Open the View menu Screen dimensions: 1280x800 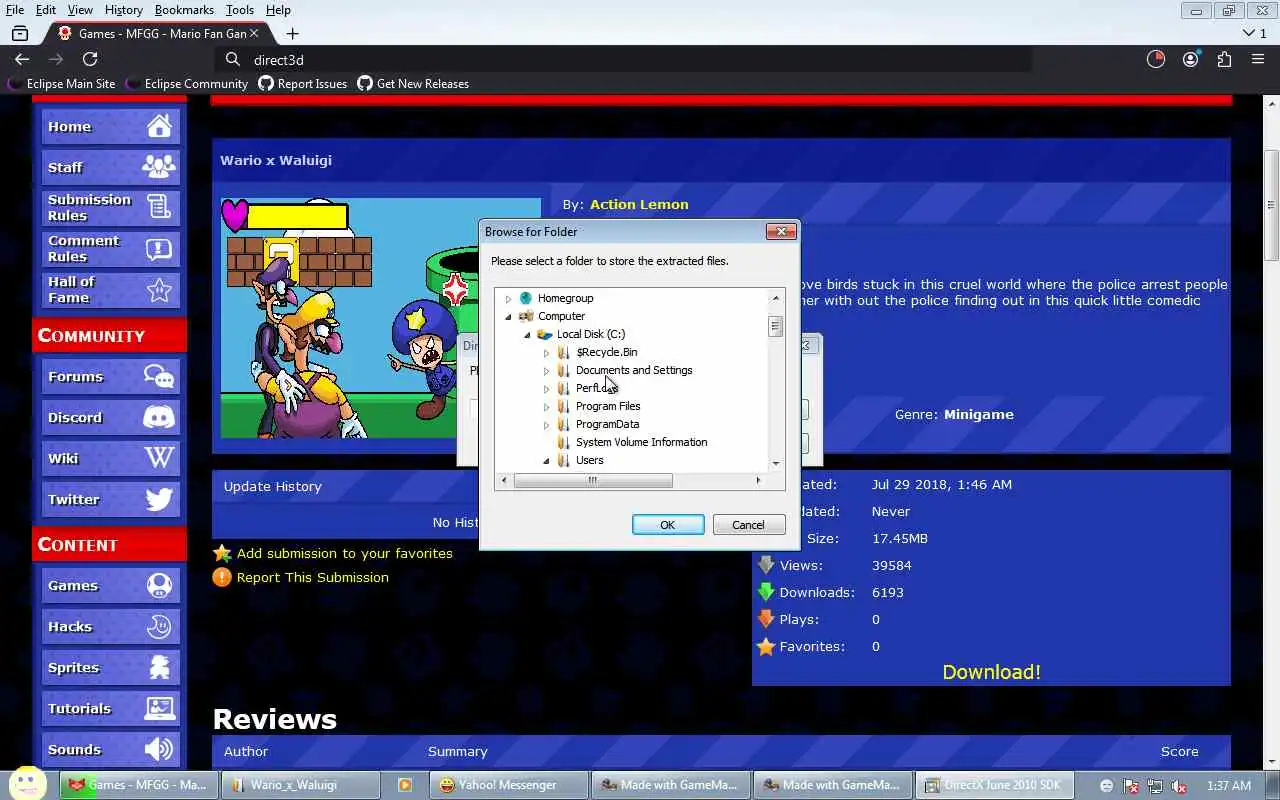point(80,9)
